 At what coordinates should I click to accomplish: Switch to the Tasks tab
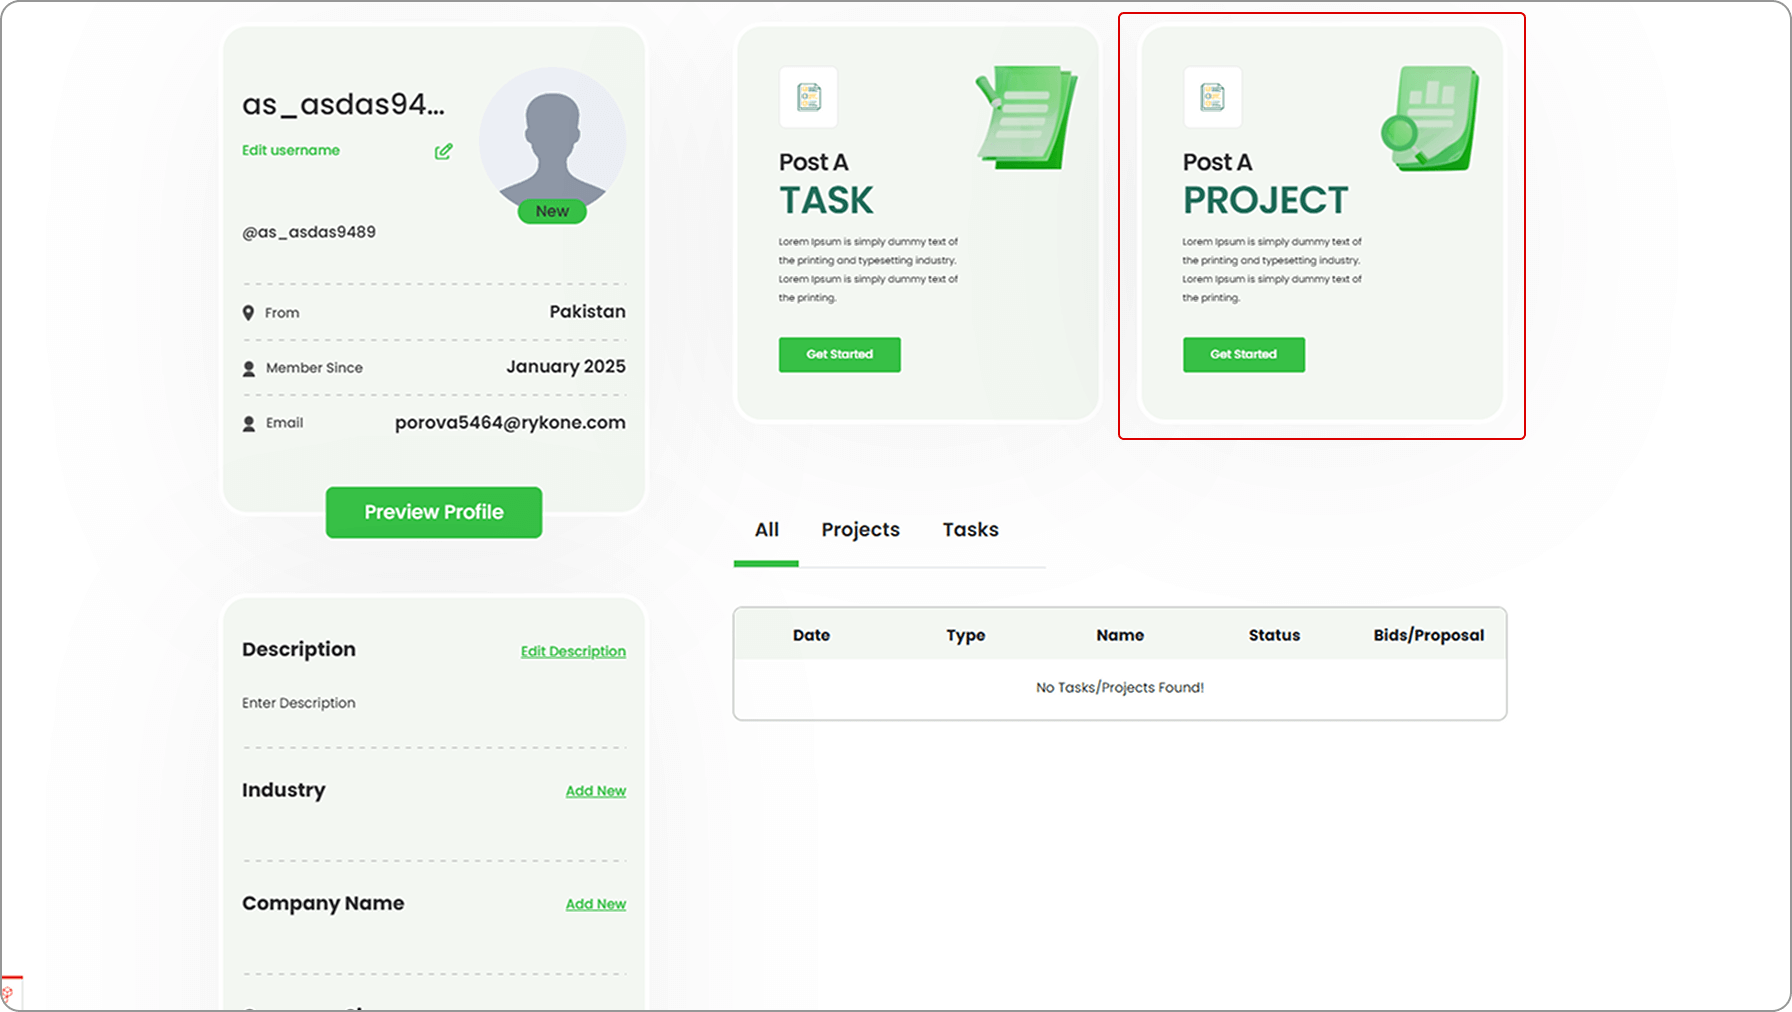click(x=970, y=530)
